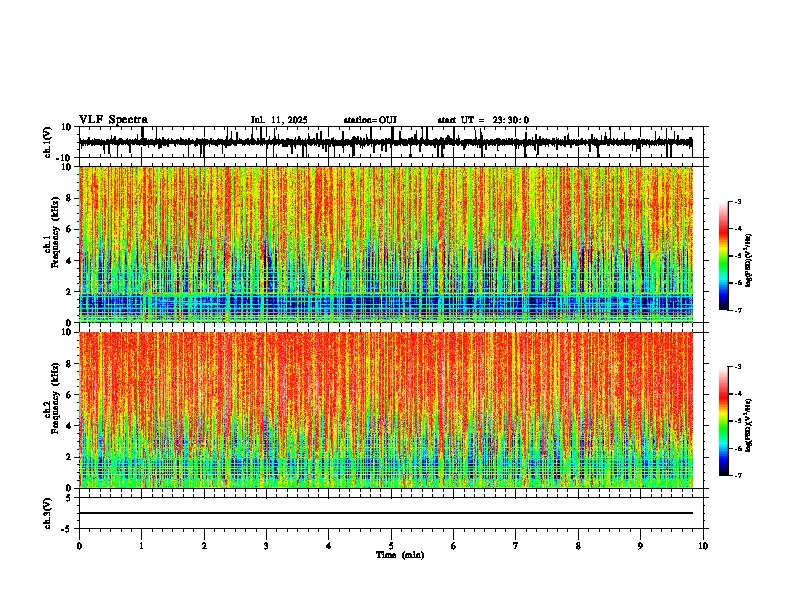Screen dimensions: 792x612
Task: Click time axis tick label "4"
Action: (x=329, y=546)
